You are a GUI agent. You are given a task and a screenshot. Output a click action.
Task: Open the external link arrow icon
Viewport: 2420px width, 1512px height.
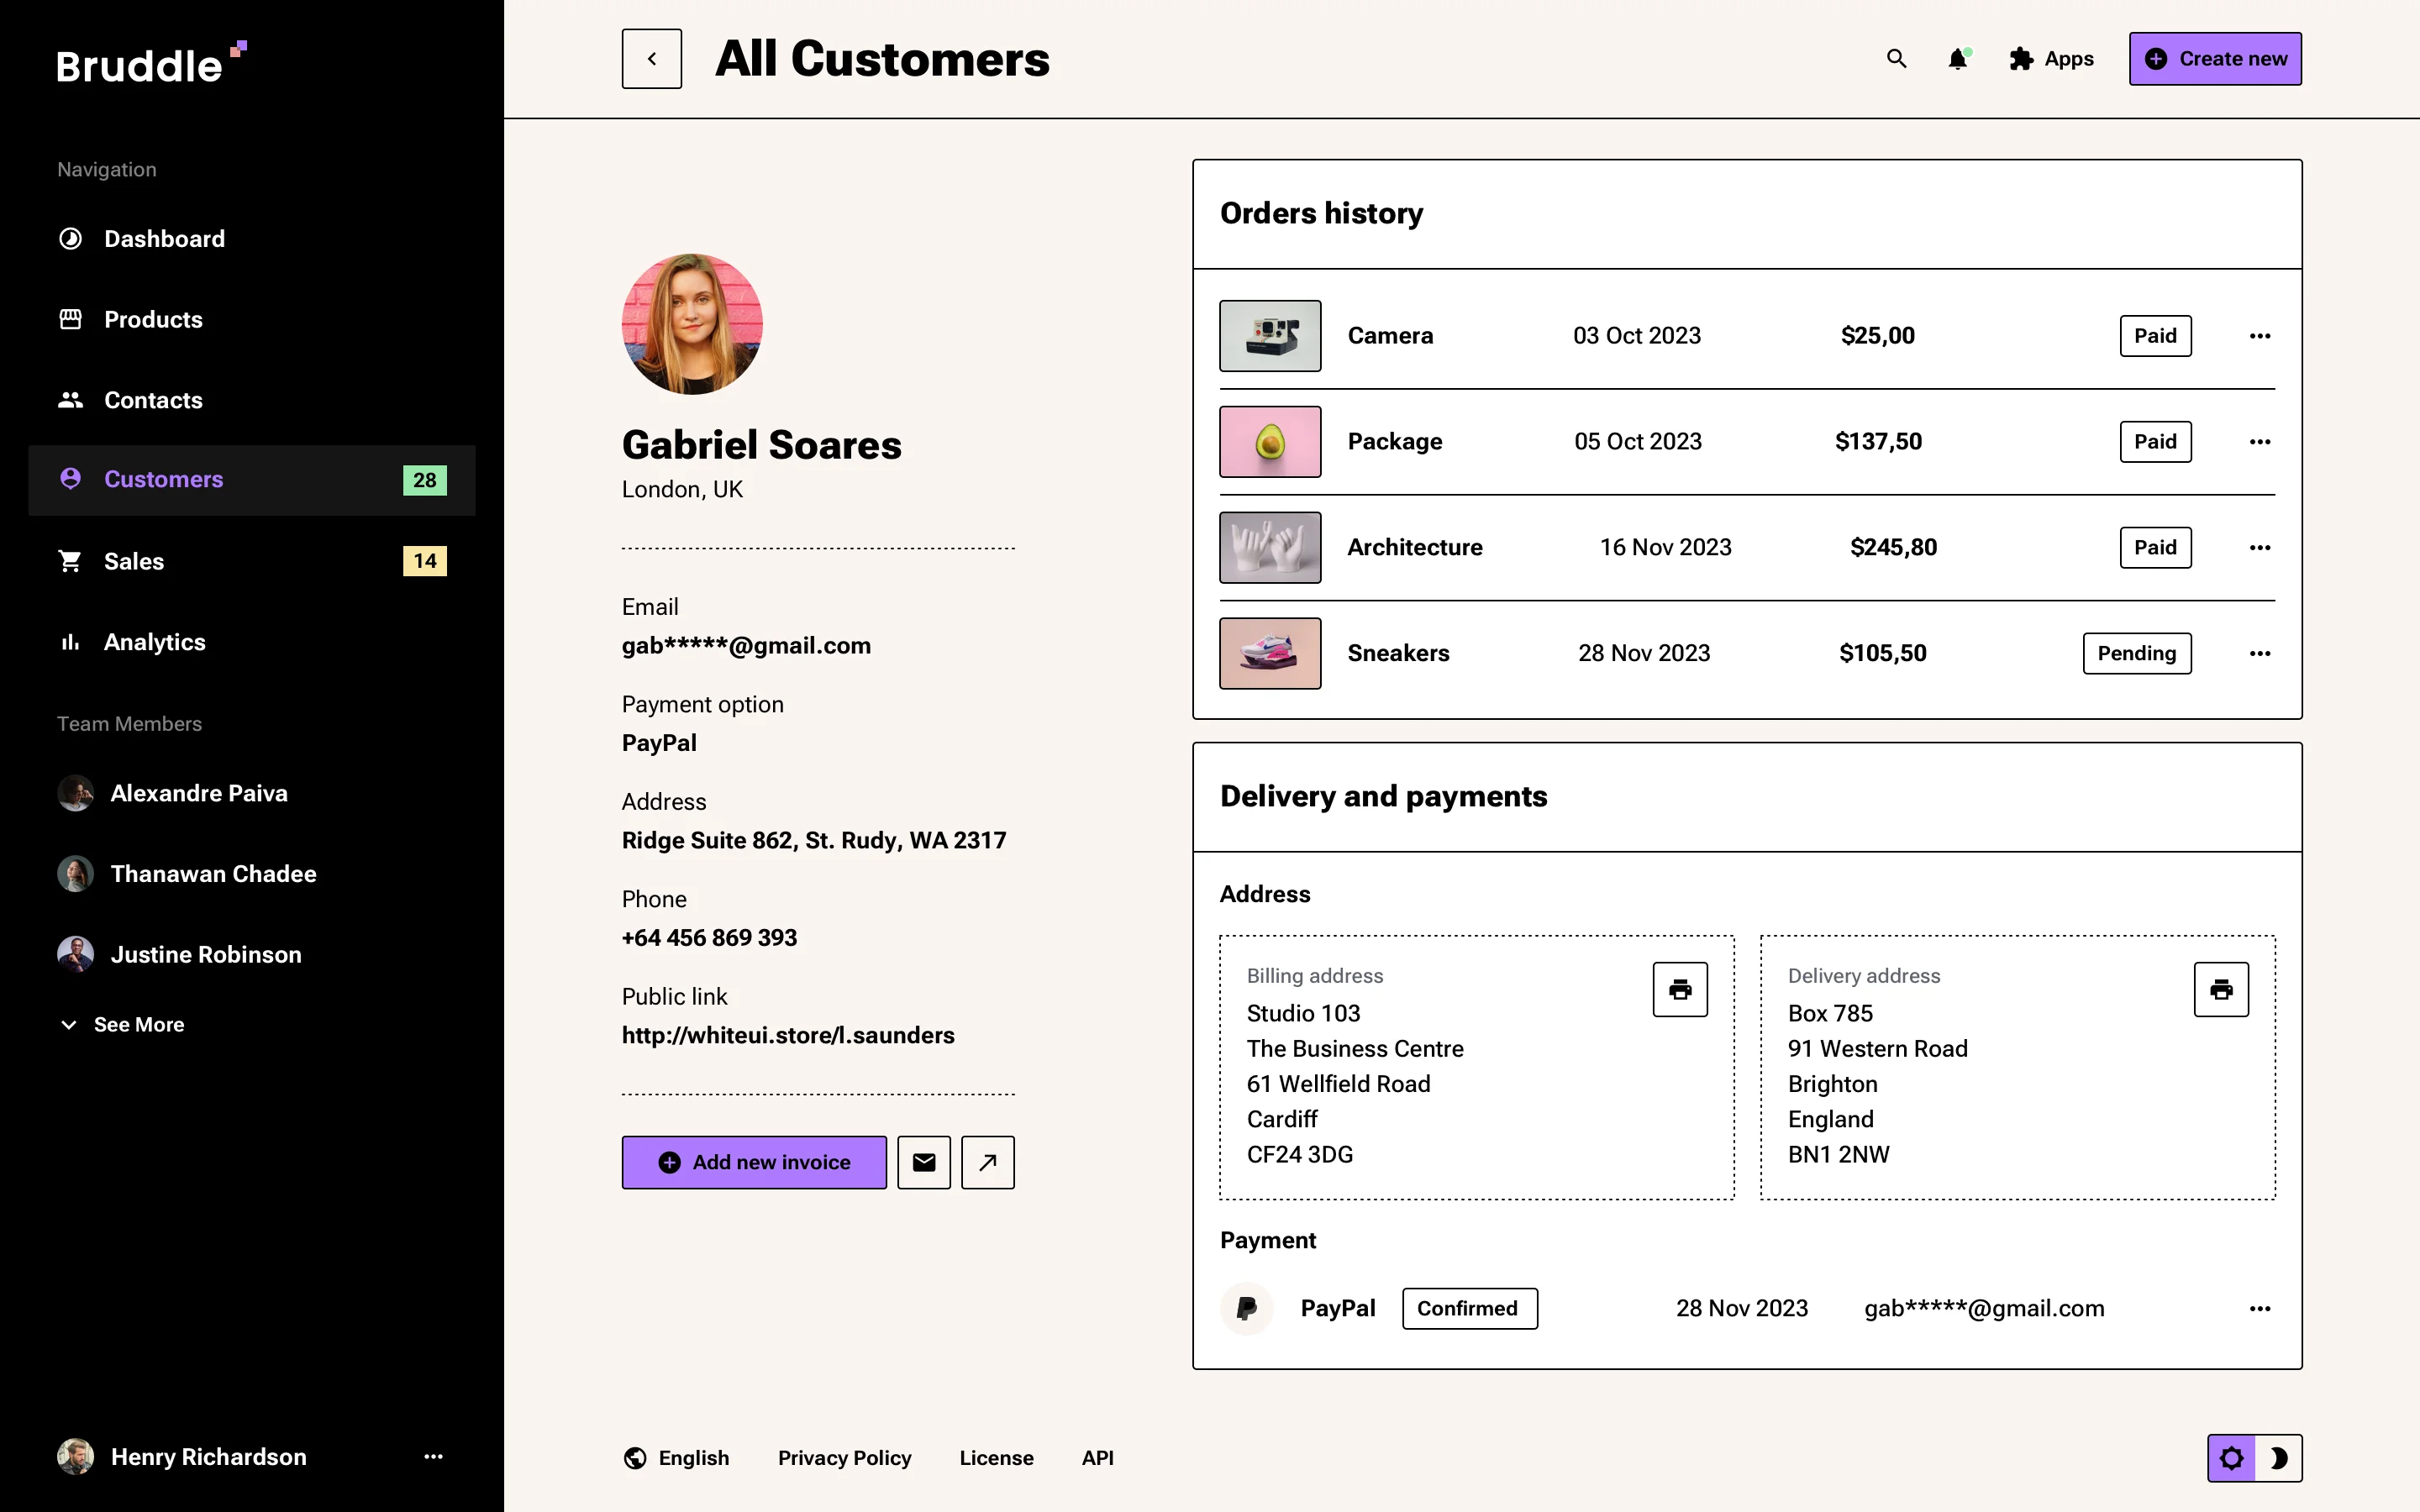pos(987,1162)
